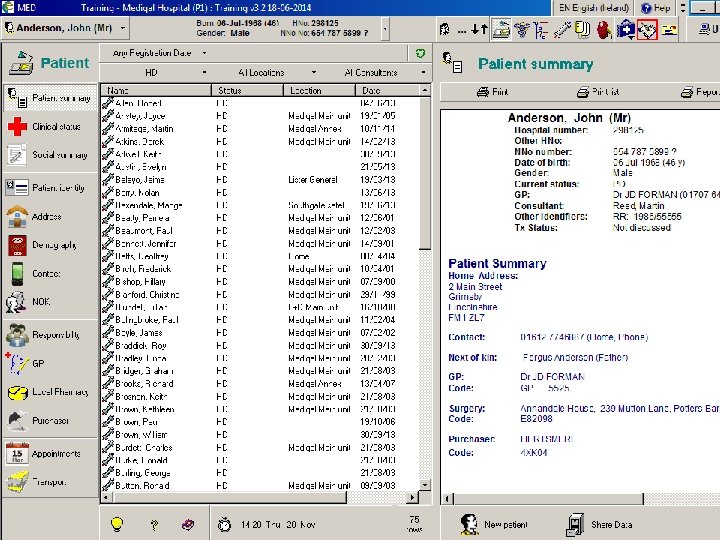Open Address section in sidebar
The height and width of the screenshot is (540, 720).
[x=50, y=216]
